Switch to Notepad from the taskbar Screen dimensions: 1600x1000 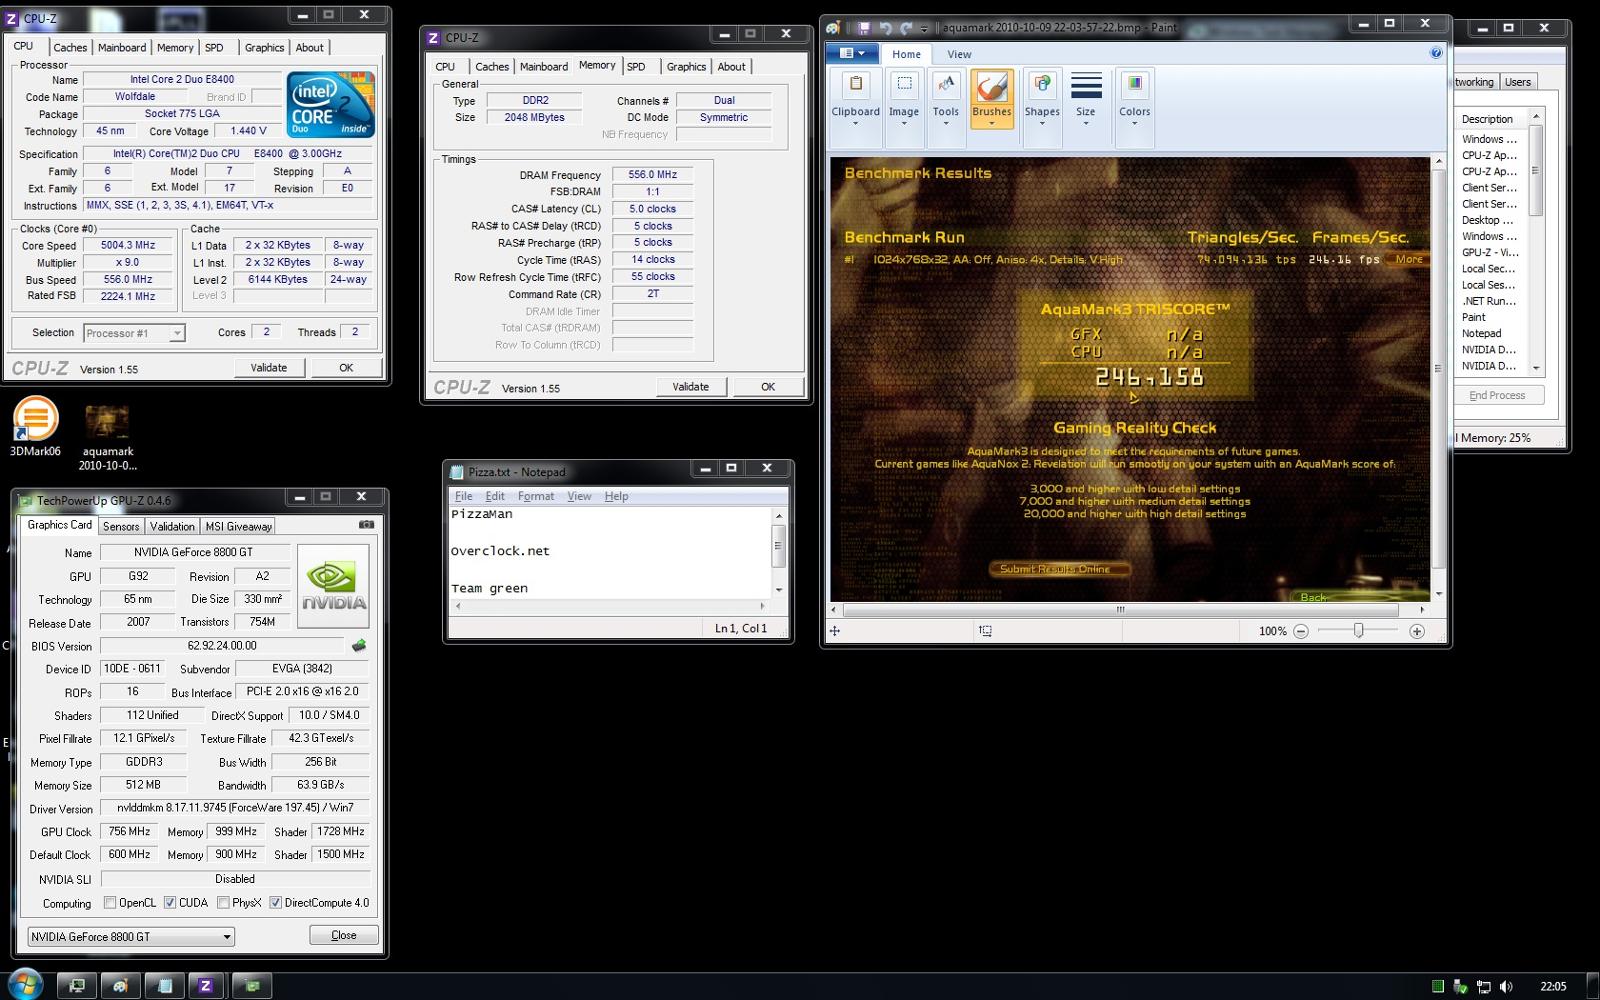click(165, 986)
